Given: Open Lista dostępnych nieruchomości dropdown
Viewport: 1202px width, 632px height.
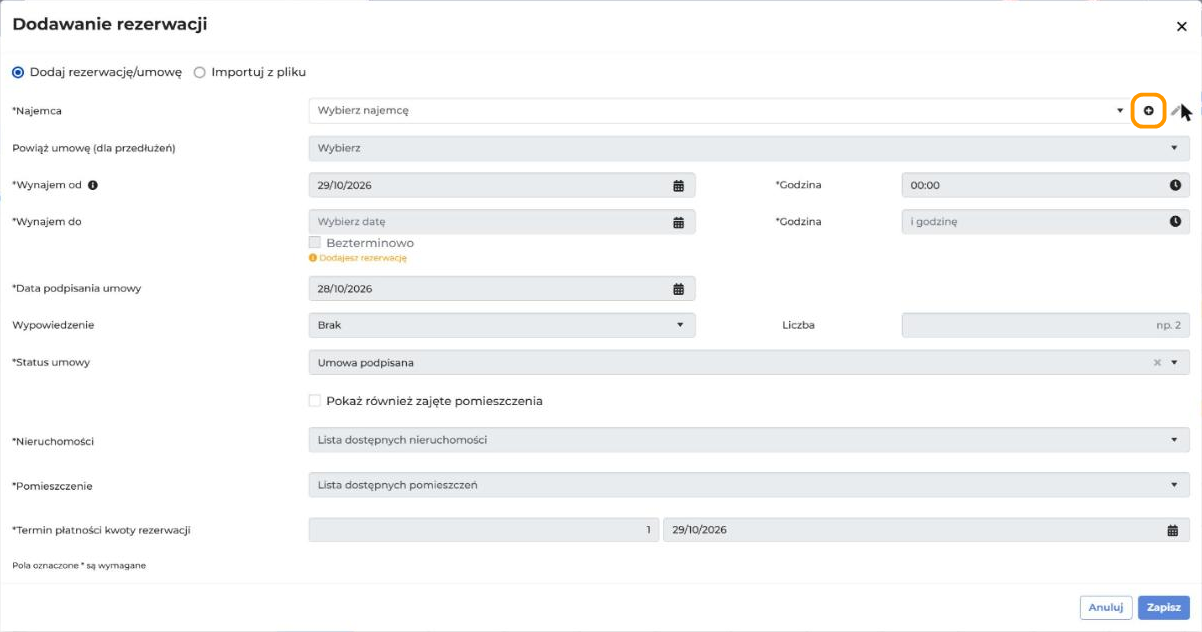Looking at the screenshot, I should (x=749, y=440).
